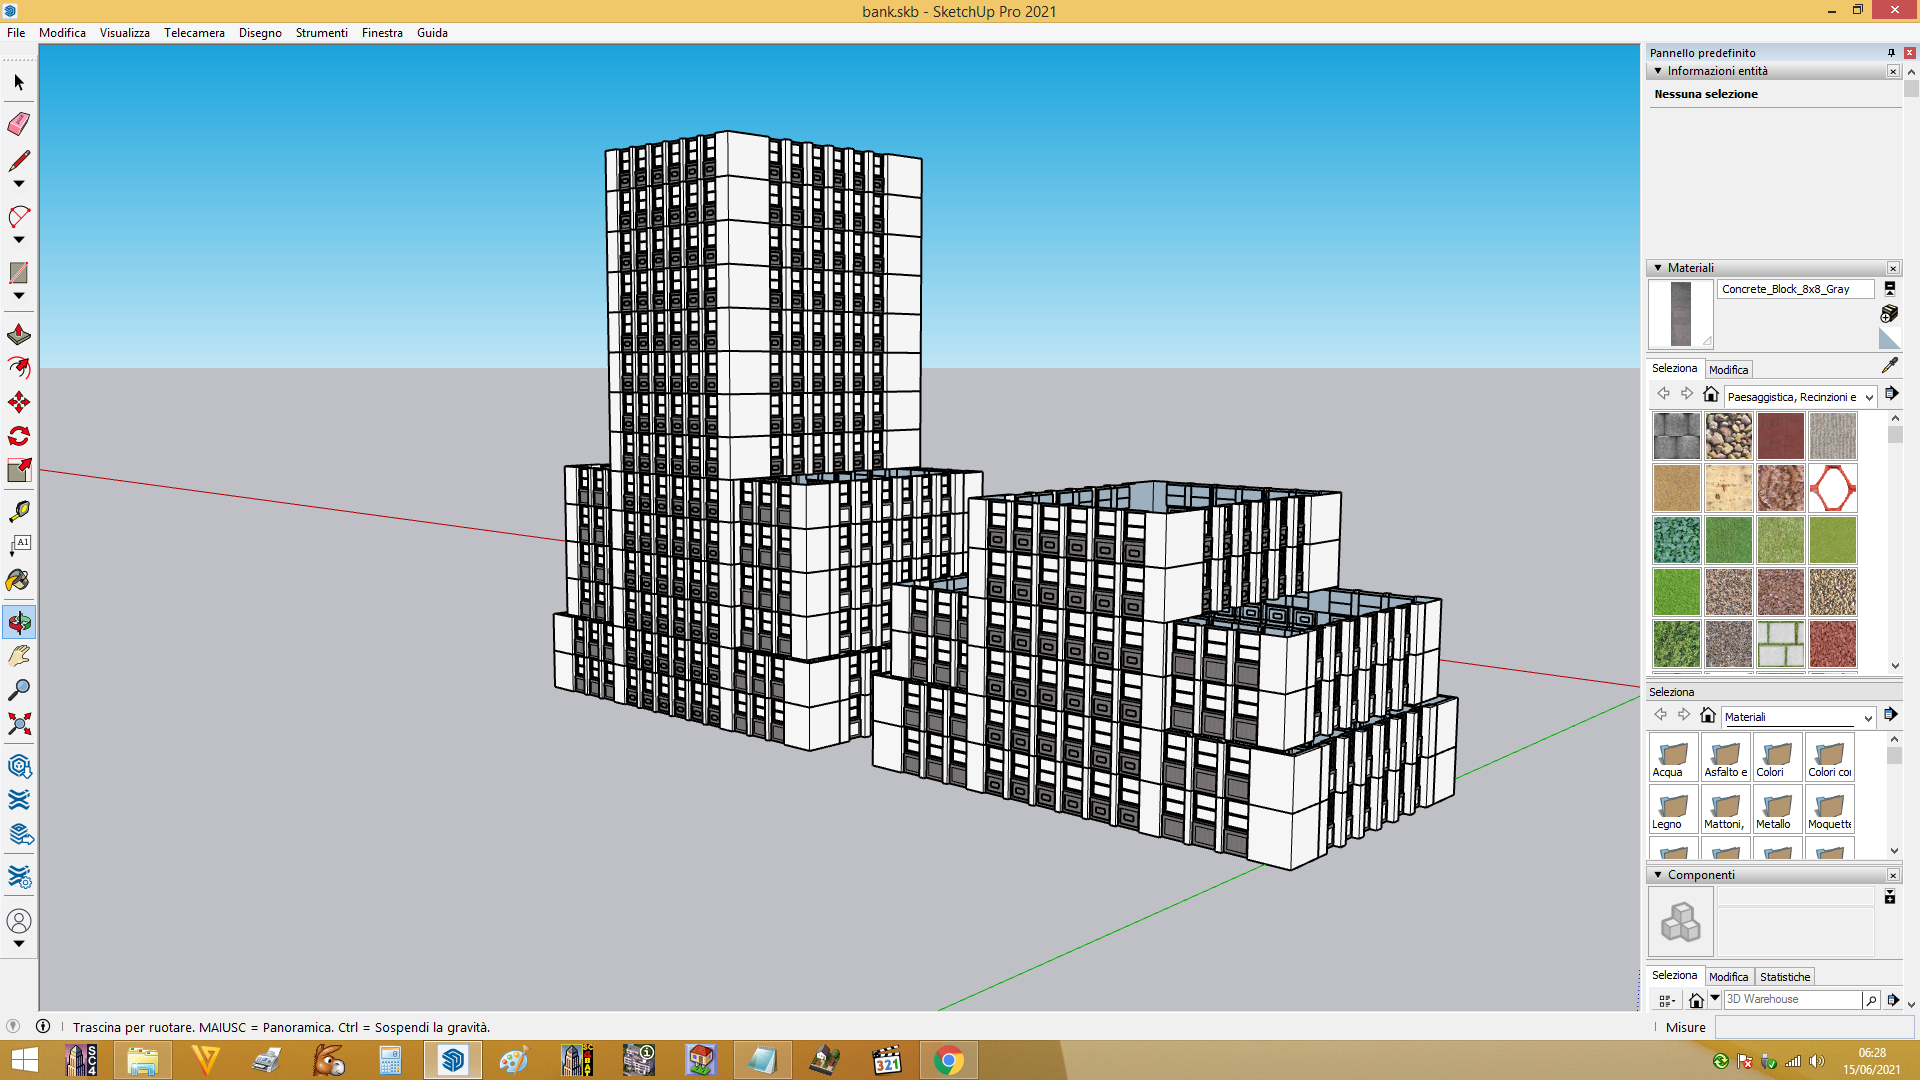The image size is (1920, 1080).
Task: Open the Disegno menu
Action: pos(260,33)
